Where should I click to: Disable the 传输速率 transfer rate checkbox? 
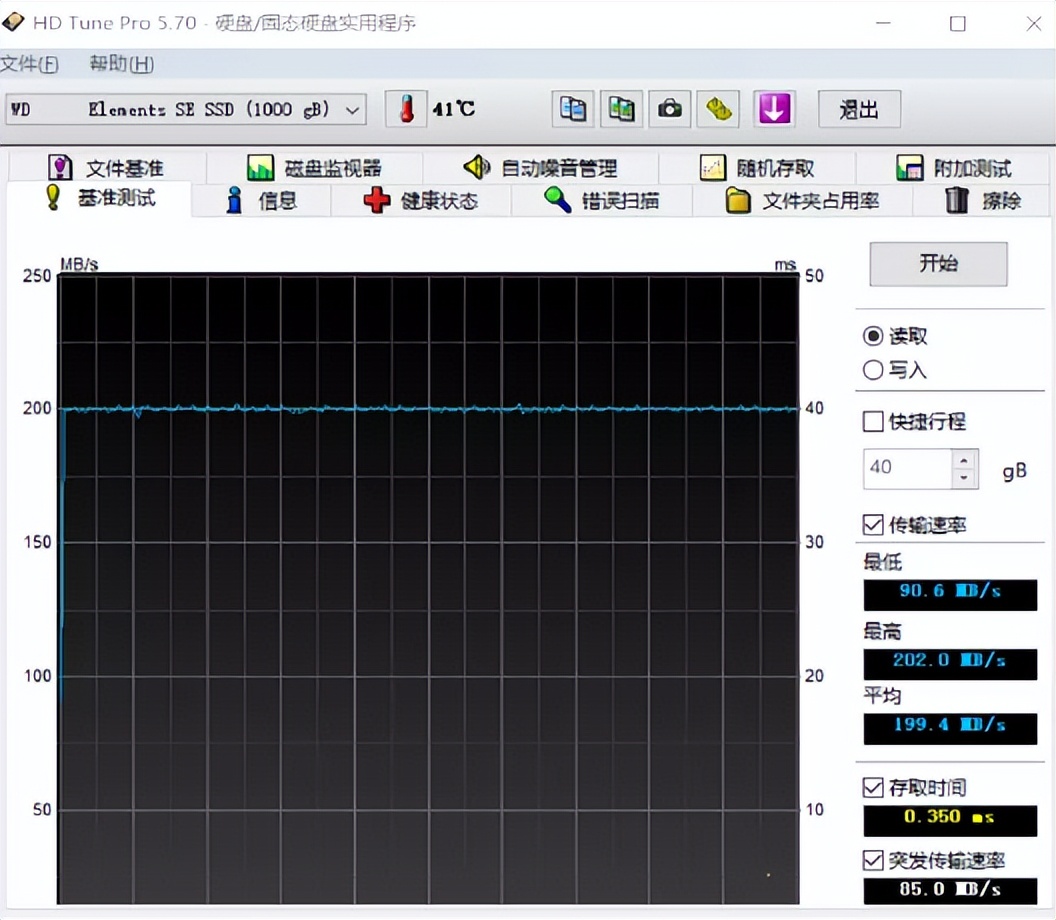(872, 524)
